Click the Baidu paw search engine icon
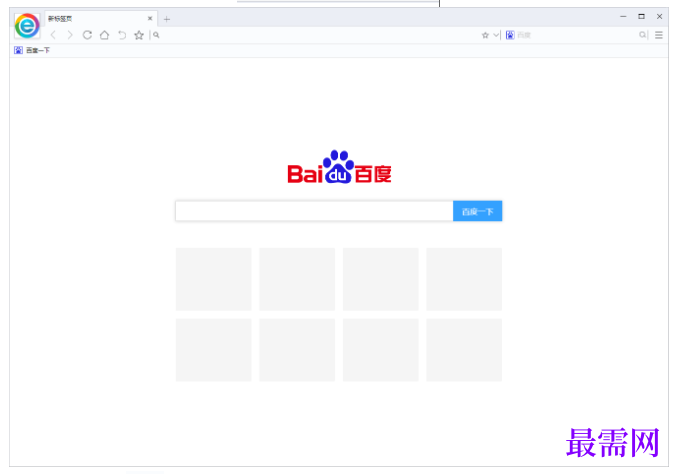678x474 pixels. (510, 35)
